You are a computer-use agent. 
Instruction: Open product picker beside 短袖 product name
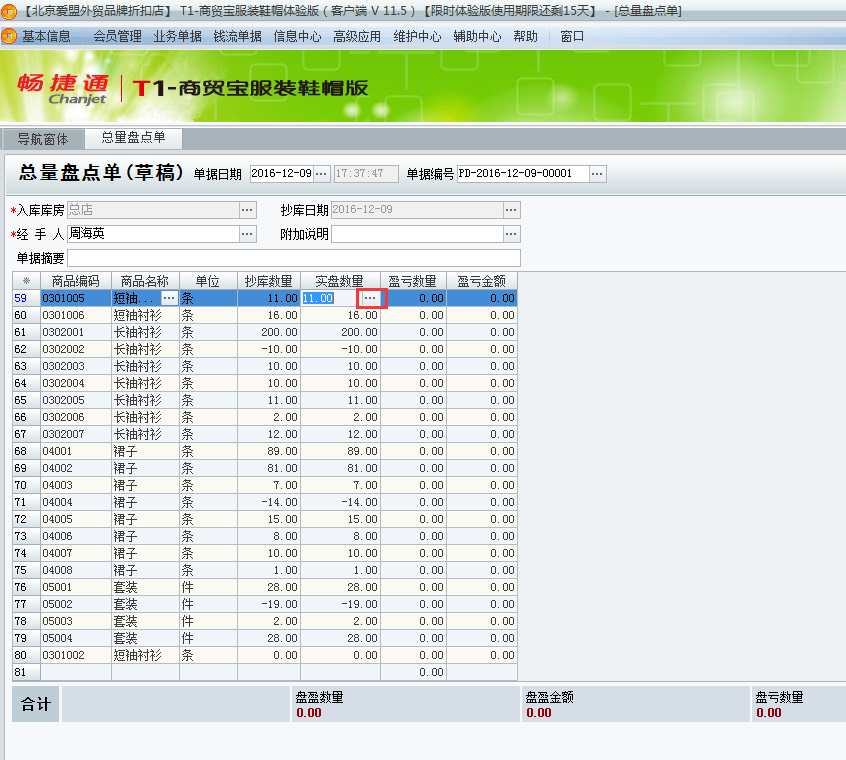coord(169,298)
